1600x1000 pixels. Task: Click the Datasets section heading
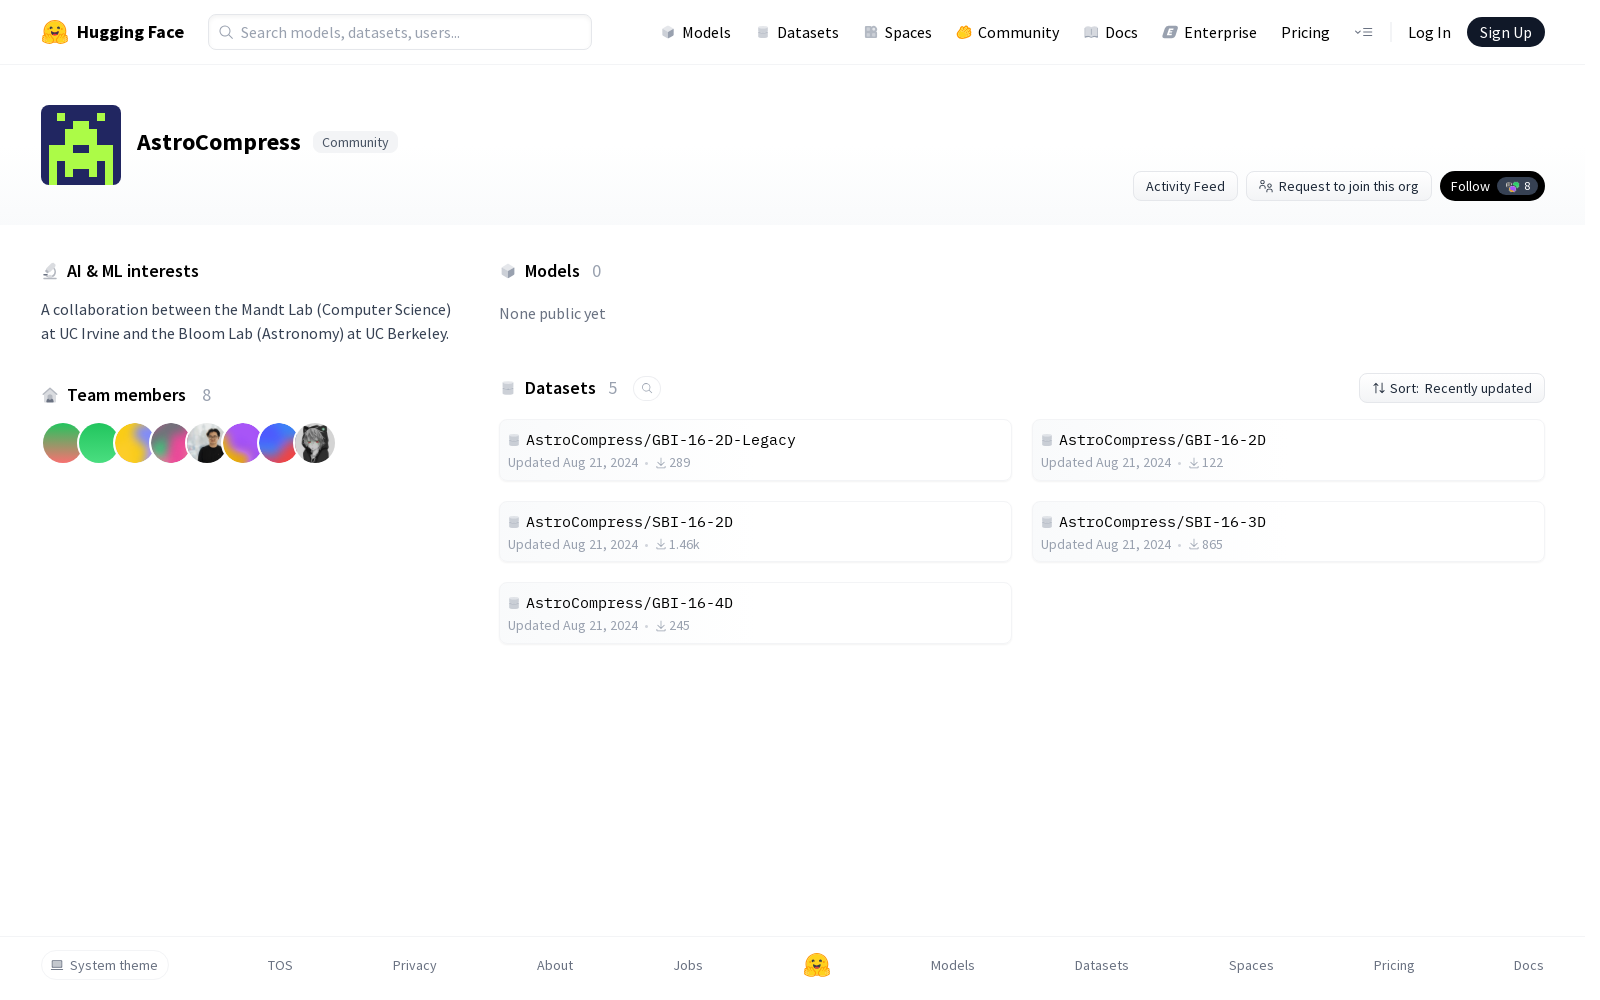(x=560, y=388)
